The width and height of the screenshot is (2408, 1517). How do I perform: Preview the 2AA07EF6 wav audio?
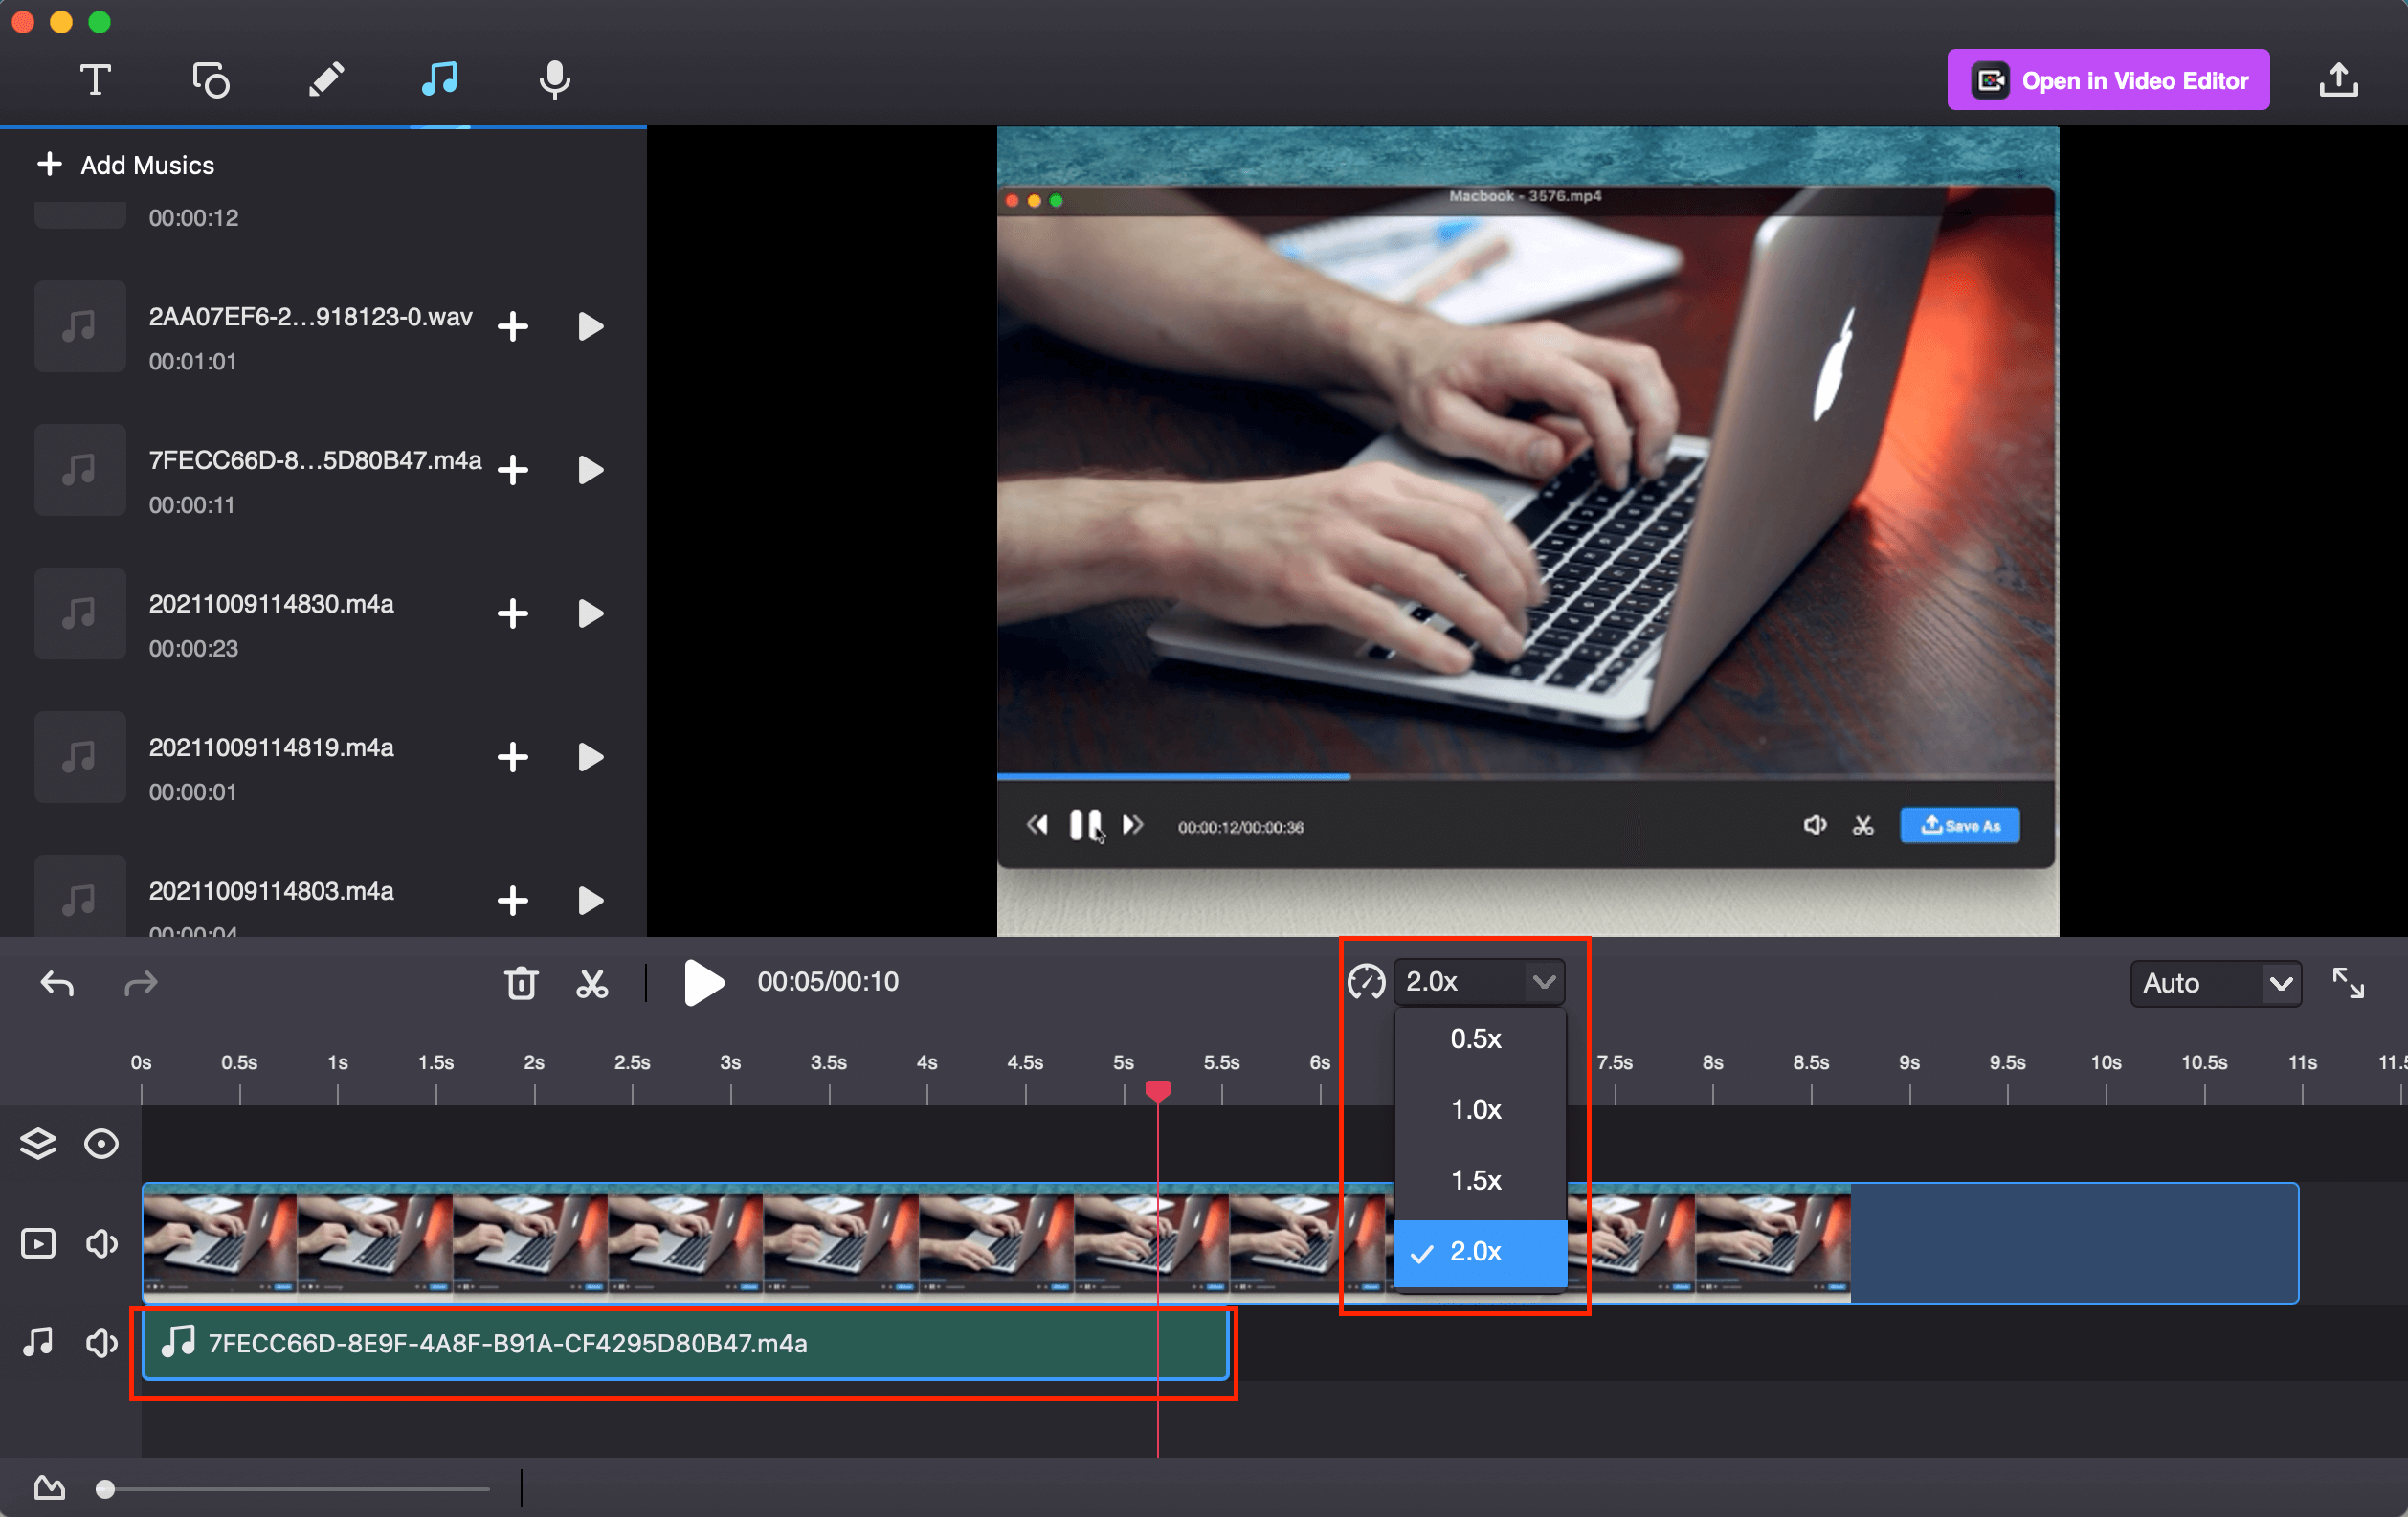pyautogui.click(x=590, y=326)
